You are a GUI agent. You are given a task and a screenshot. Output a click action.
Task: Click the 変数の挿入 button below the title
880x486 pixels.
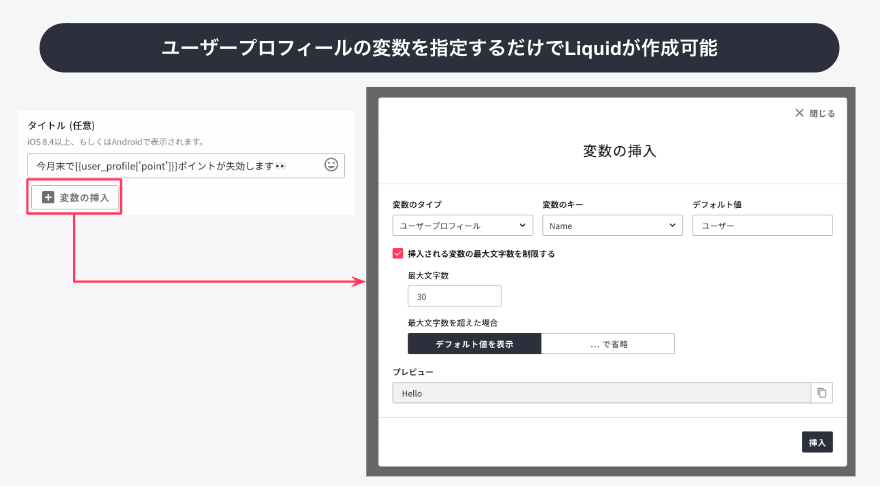pos(75,198)
